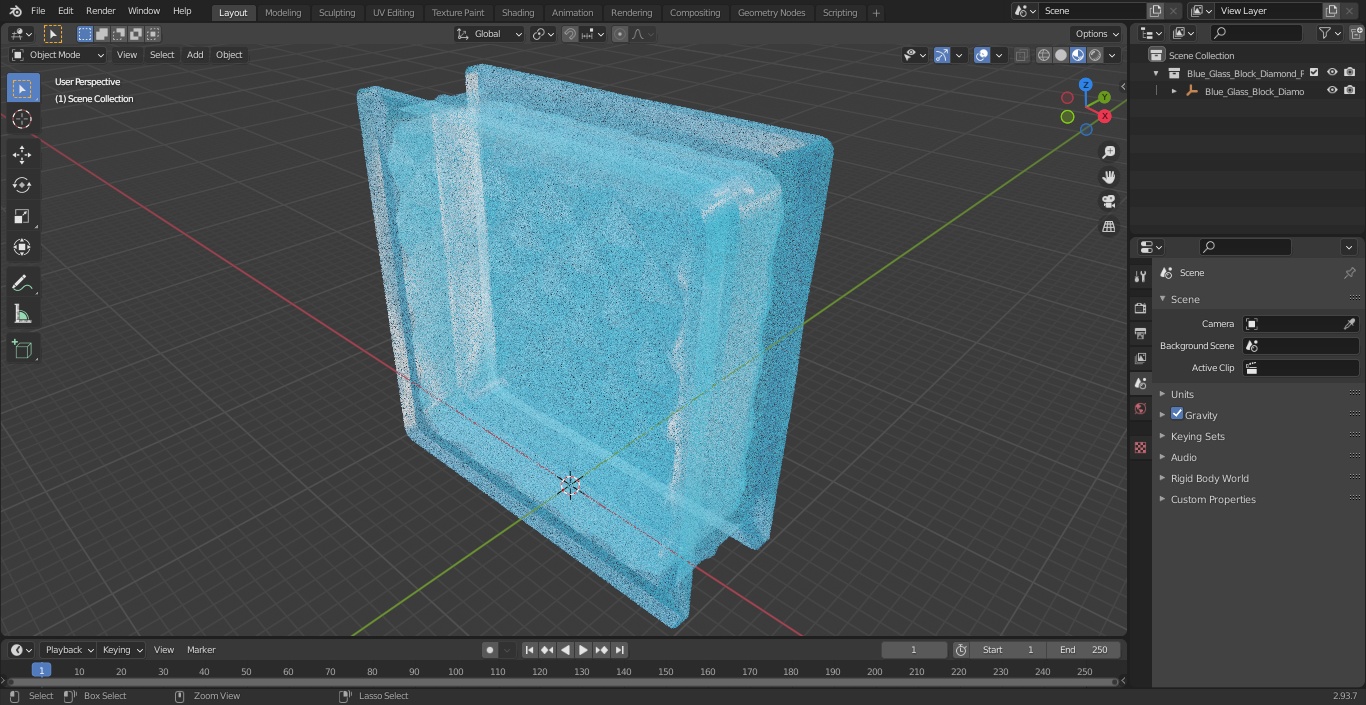This screenshot has width=1366, height=705.
Task: Toggle proportional editing
Action: tap(620, 34)
